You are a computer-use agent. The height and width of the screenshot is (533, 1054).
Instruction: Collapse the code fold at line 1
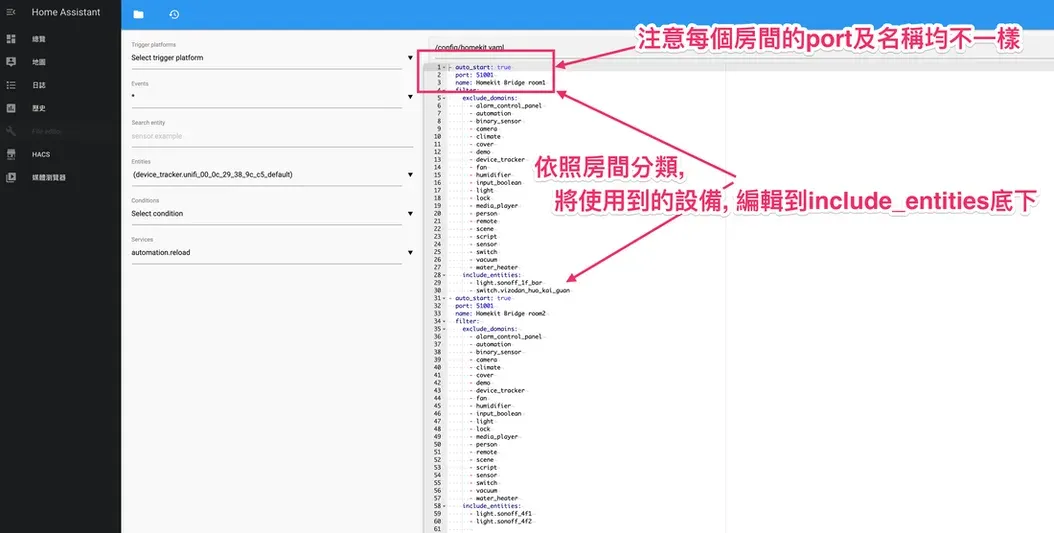[444, 67]
